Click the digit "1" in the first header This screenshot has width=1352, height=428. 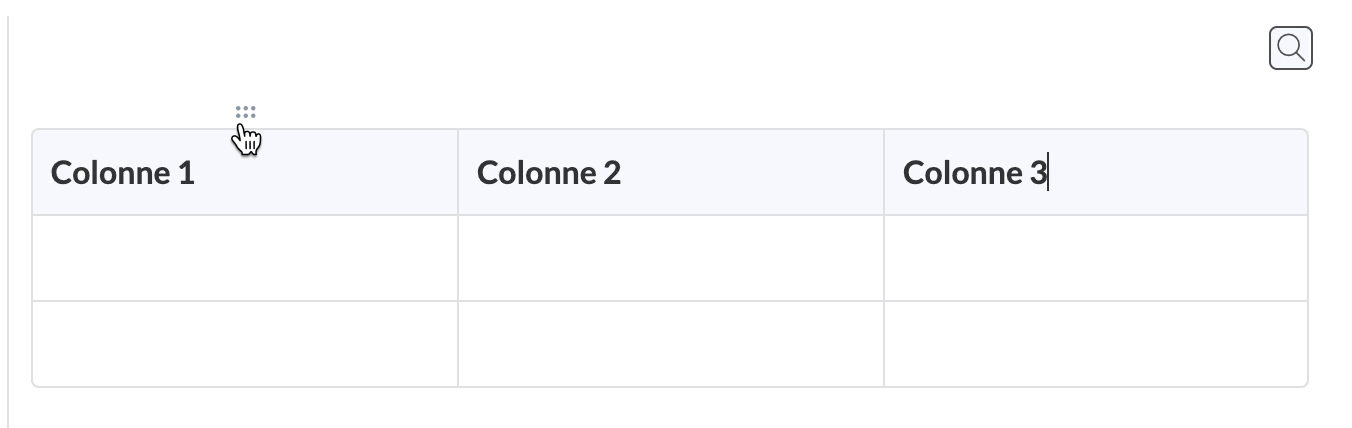click(x=186, y=173)
